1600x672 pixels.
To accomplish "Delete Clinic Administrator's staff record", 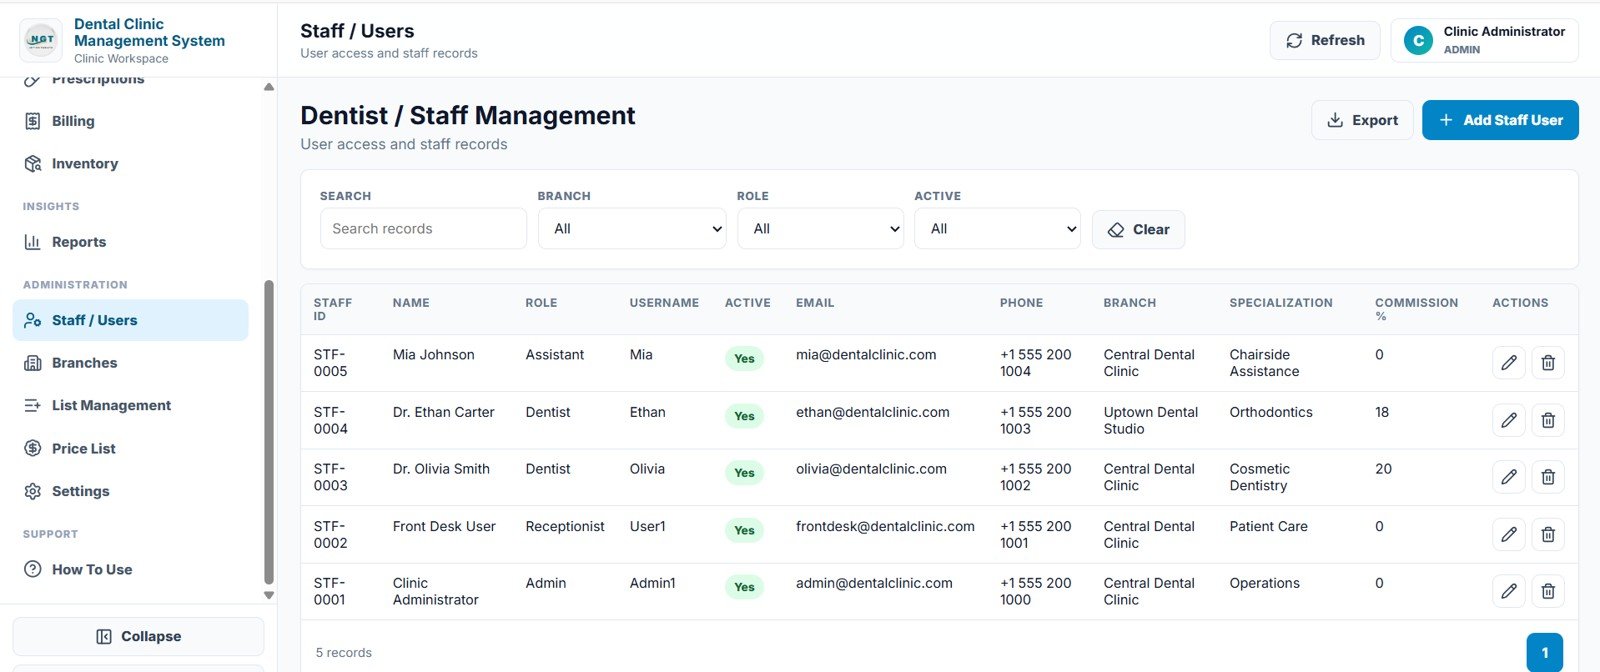I will pyautogui.click(x=1548, y=592).
